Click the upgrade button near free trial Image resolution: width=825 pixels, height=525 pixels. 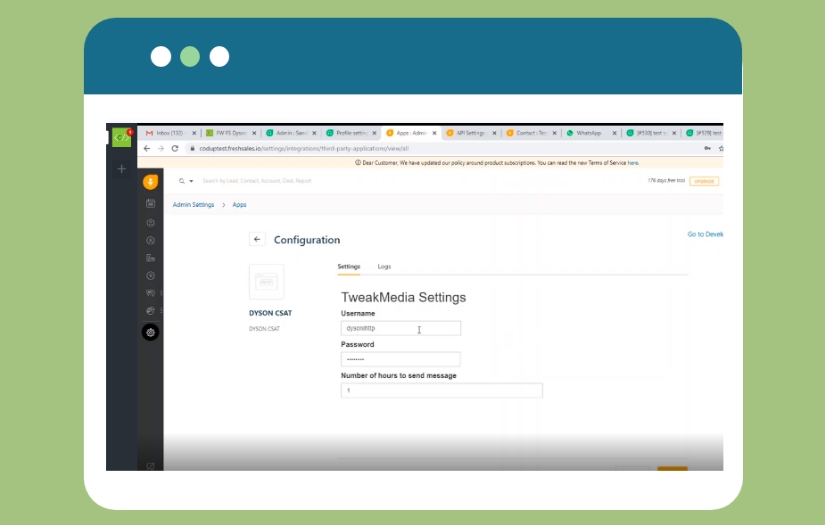point(704,181)
